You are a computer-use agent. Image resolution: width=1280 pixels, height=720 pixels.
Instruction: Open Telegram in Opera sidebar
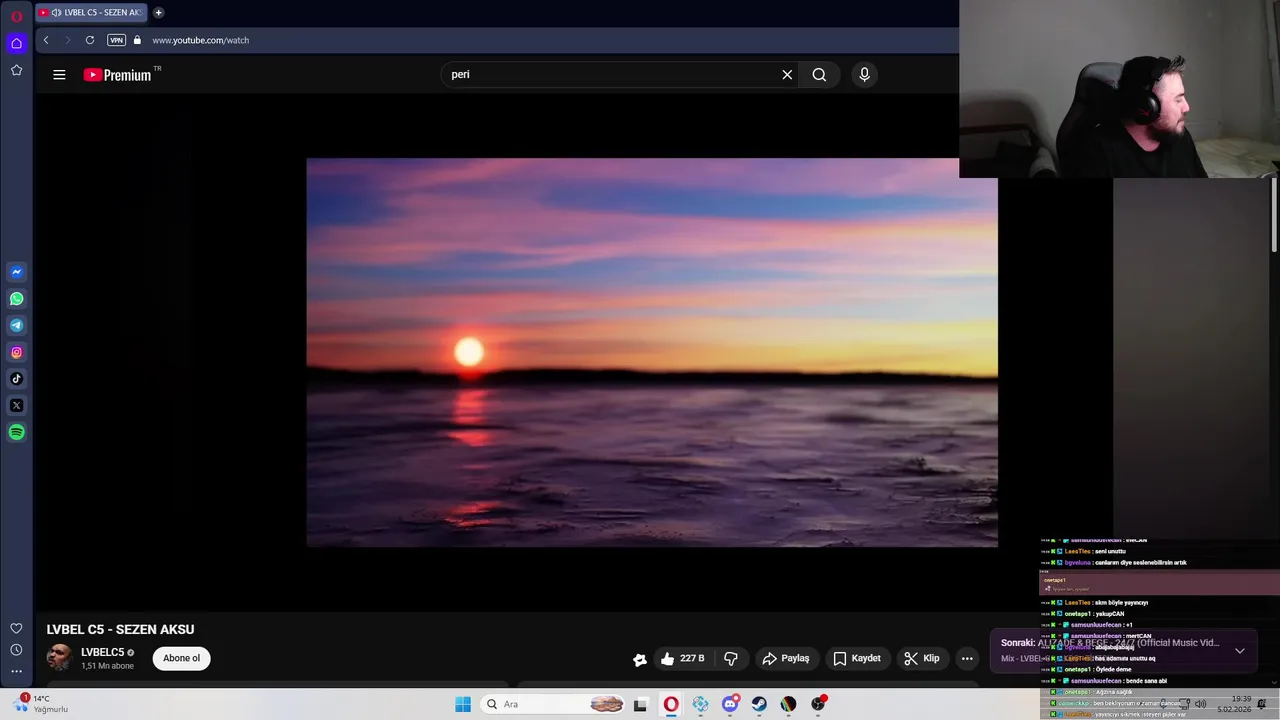[16, 325]
